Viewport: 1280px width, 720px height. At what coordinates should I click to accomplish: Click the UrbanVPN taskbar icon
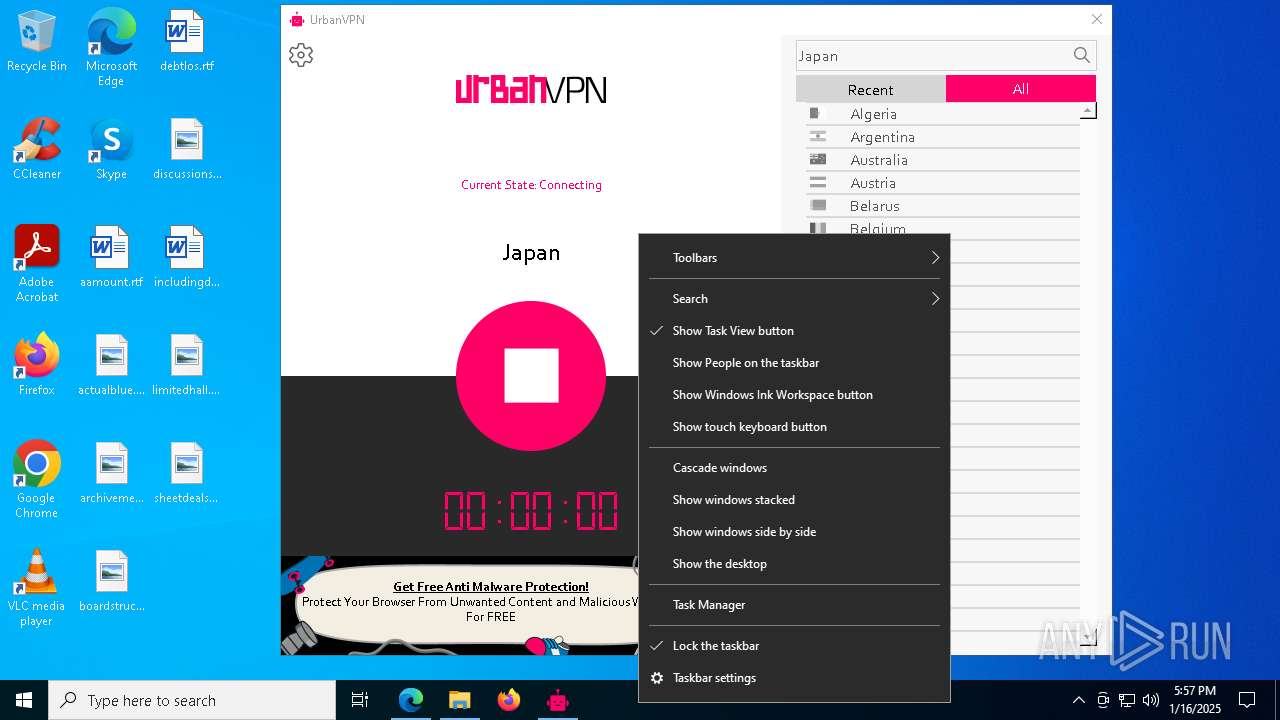(557, 700)
